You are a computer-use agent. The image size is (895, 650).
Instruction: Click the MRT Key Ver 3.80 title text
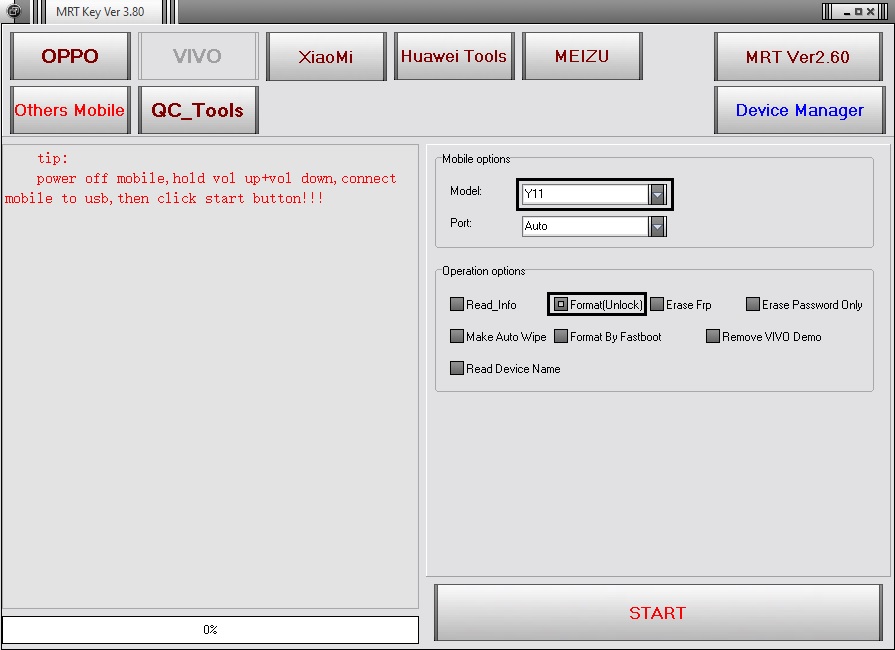point(100,11)
